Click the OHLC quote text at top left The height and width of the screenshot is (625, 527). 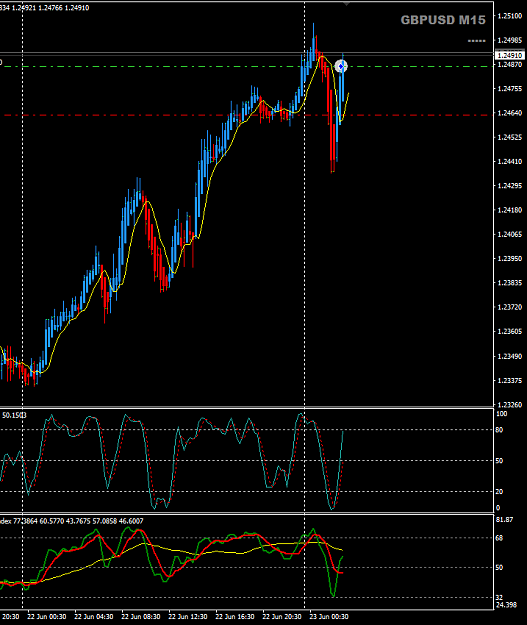[x=44, y=8]
